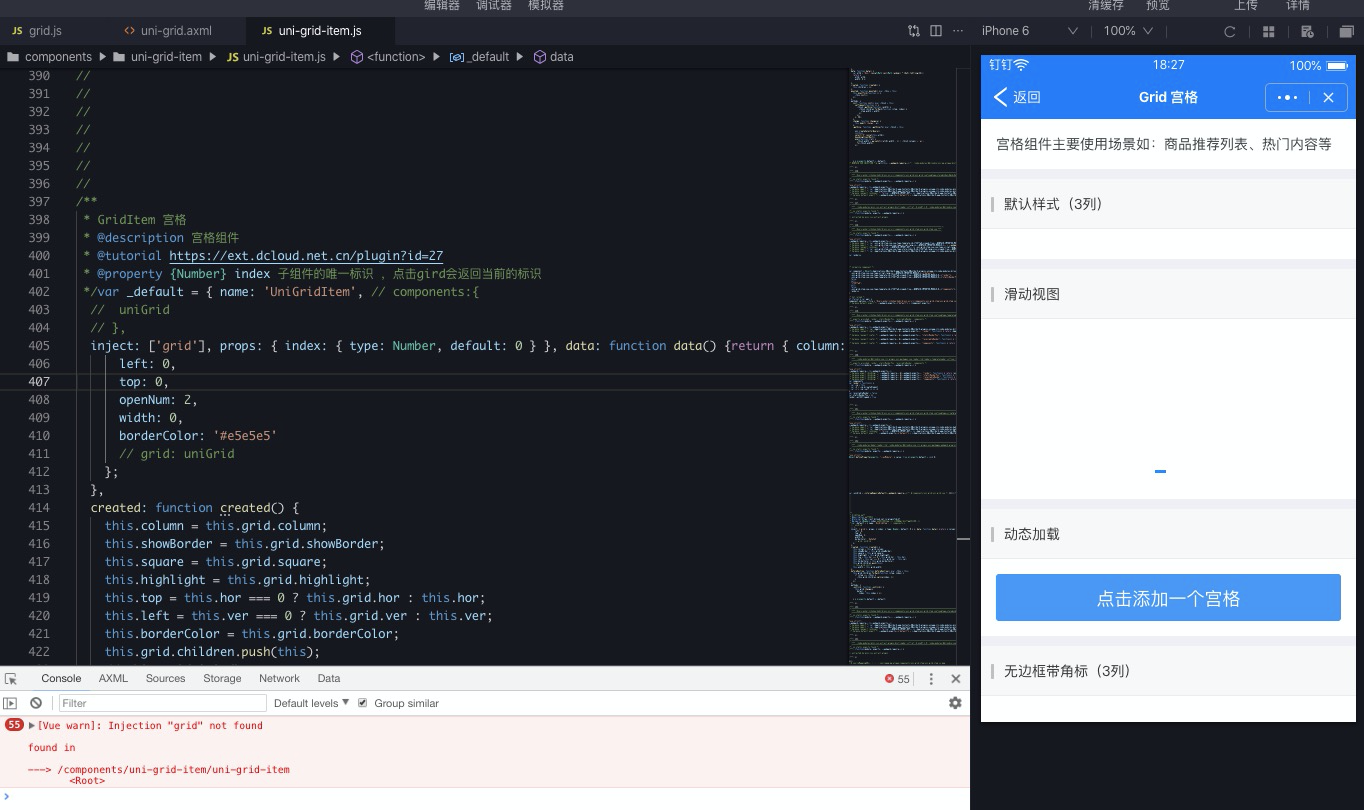This screenshot has height=810, width=1364.
Task: Open the Default levels dropdown
Action: 308,703
